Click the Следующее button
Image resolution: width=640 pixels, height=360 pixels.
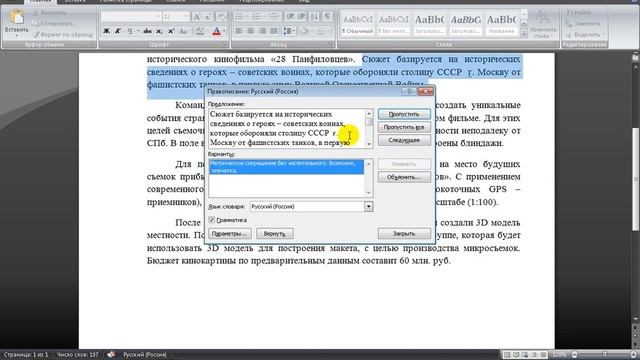coord(404,140)
